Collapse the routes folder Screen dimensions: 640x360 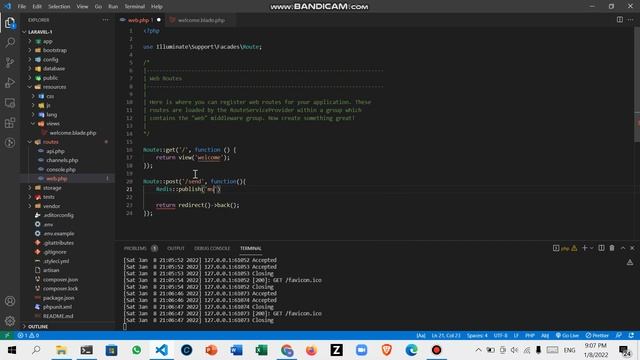point(51,142)
